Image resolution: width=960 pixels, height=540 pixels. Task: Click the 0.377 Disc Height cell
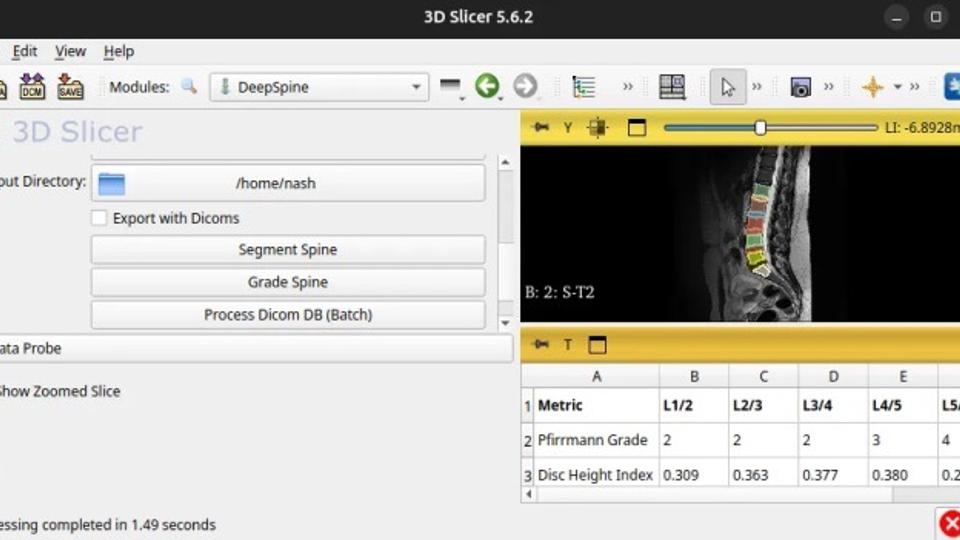[833, 474]
